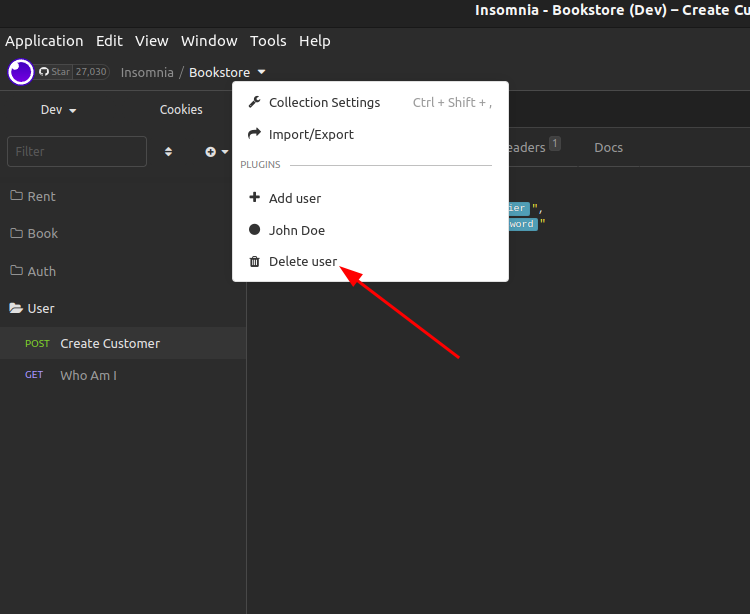Choose Delete user plugin action
This screenshot has height=614, width=750.
coord(370,262)
